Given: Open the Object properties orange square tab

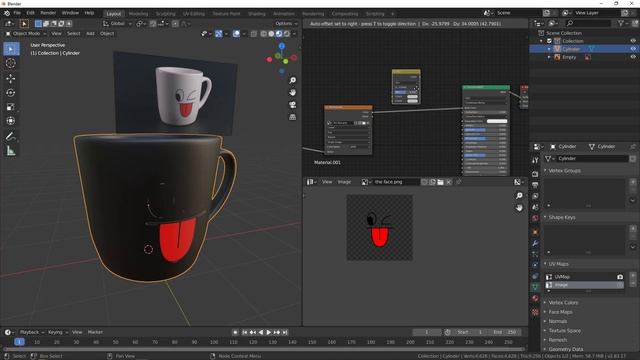Looking at the screenshot, I should (535, 232).
